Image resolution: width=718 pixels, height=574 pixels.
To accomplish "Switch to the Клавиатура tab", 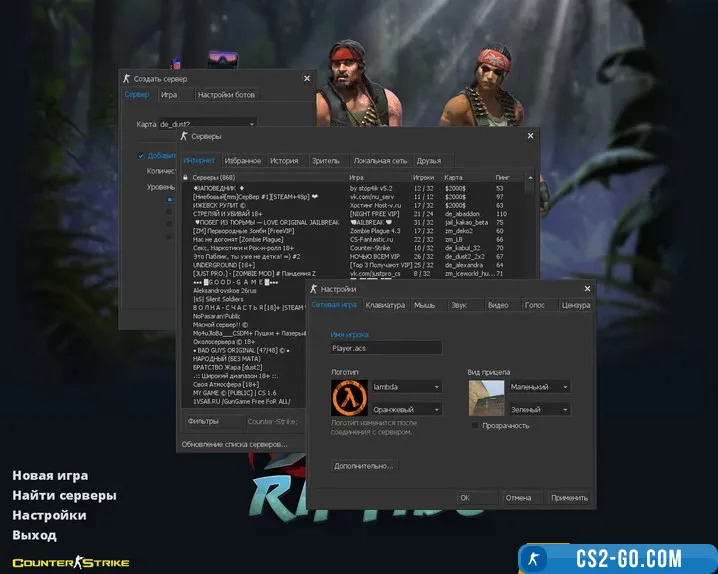I will (x=385, y=305).
